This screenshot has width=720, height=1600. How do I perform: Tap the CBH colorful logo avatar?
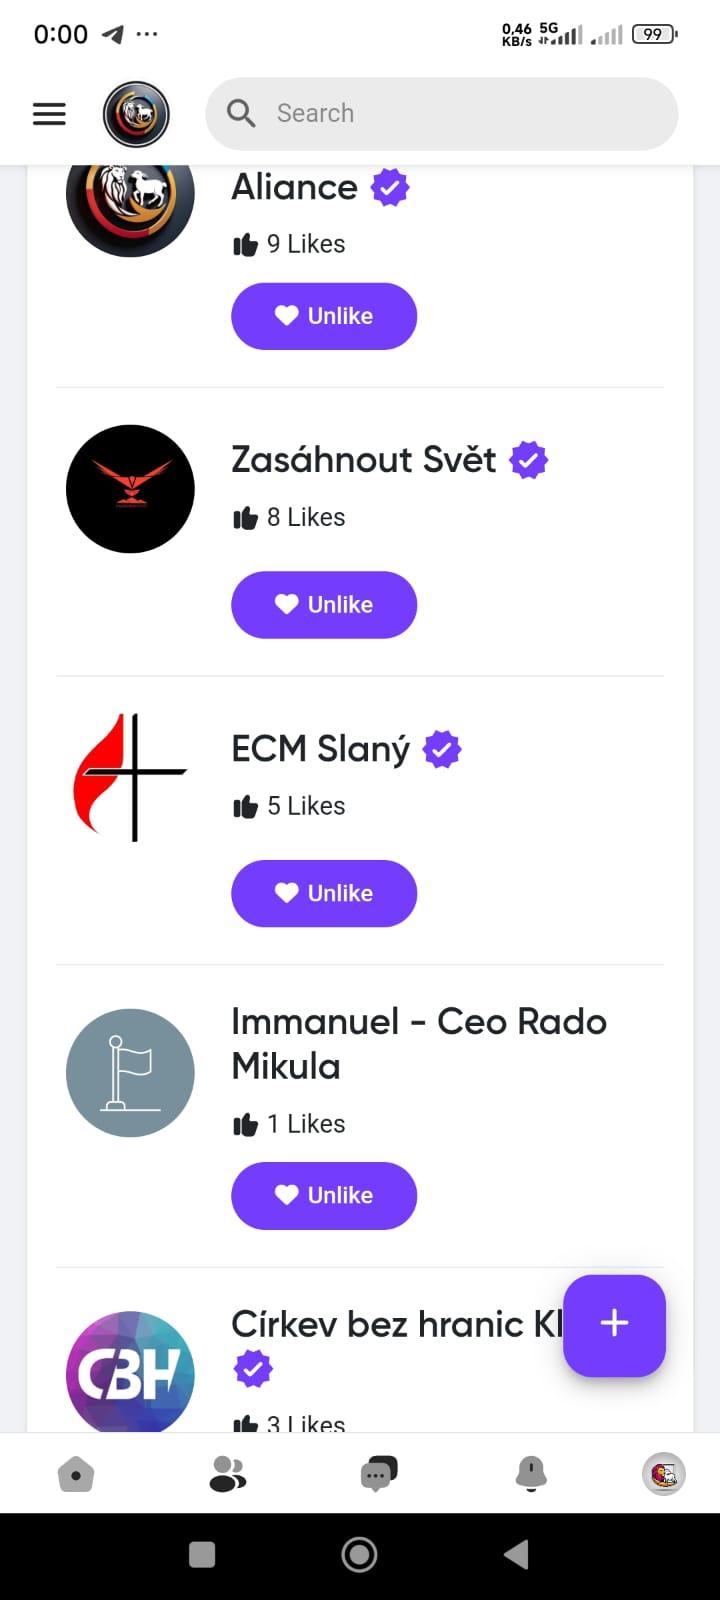130,1372
